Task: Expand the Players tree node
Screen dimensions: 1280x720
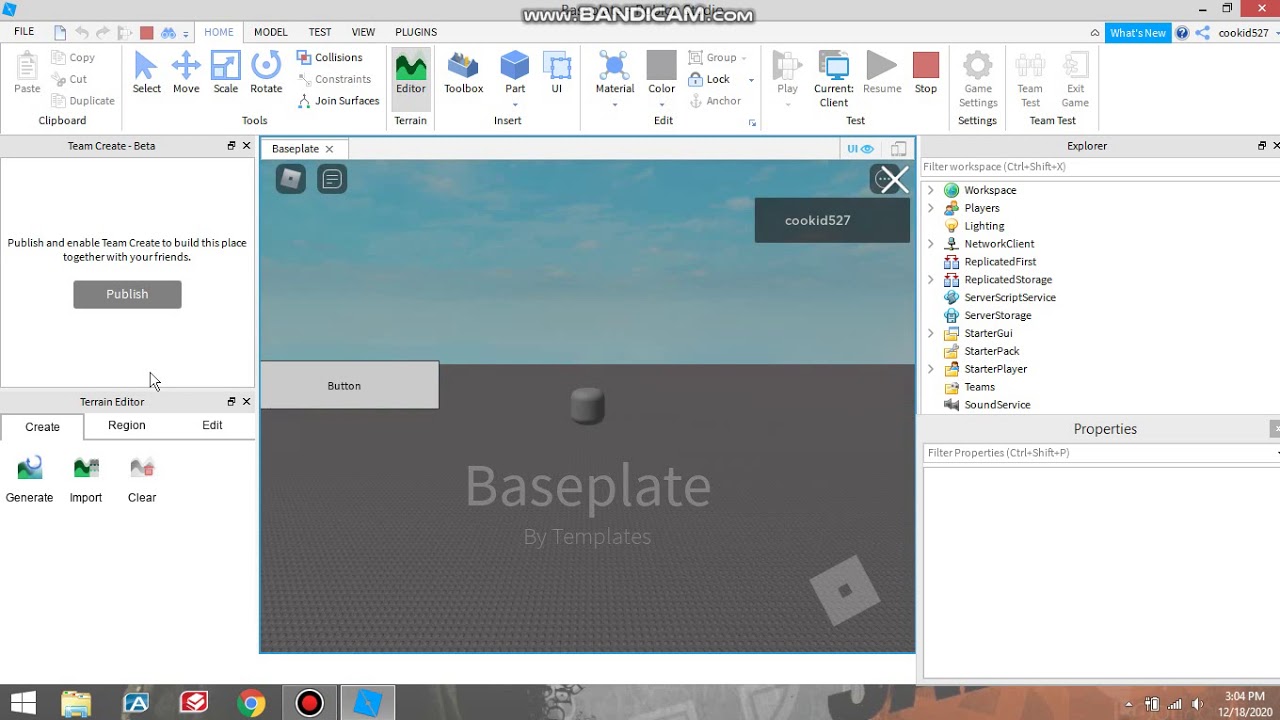Action: click(x=931, y=208)
